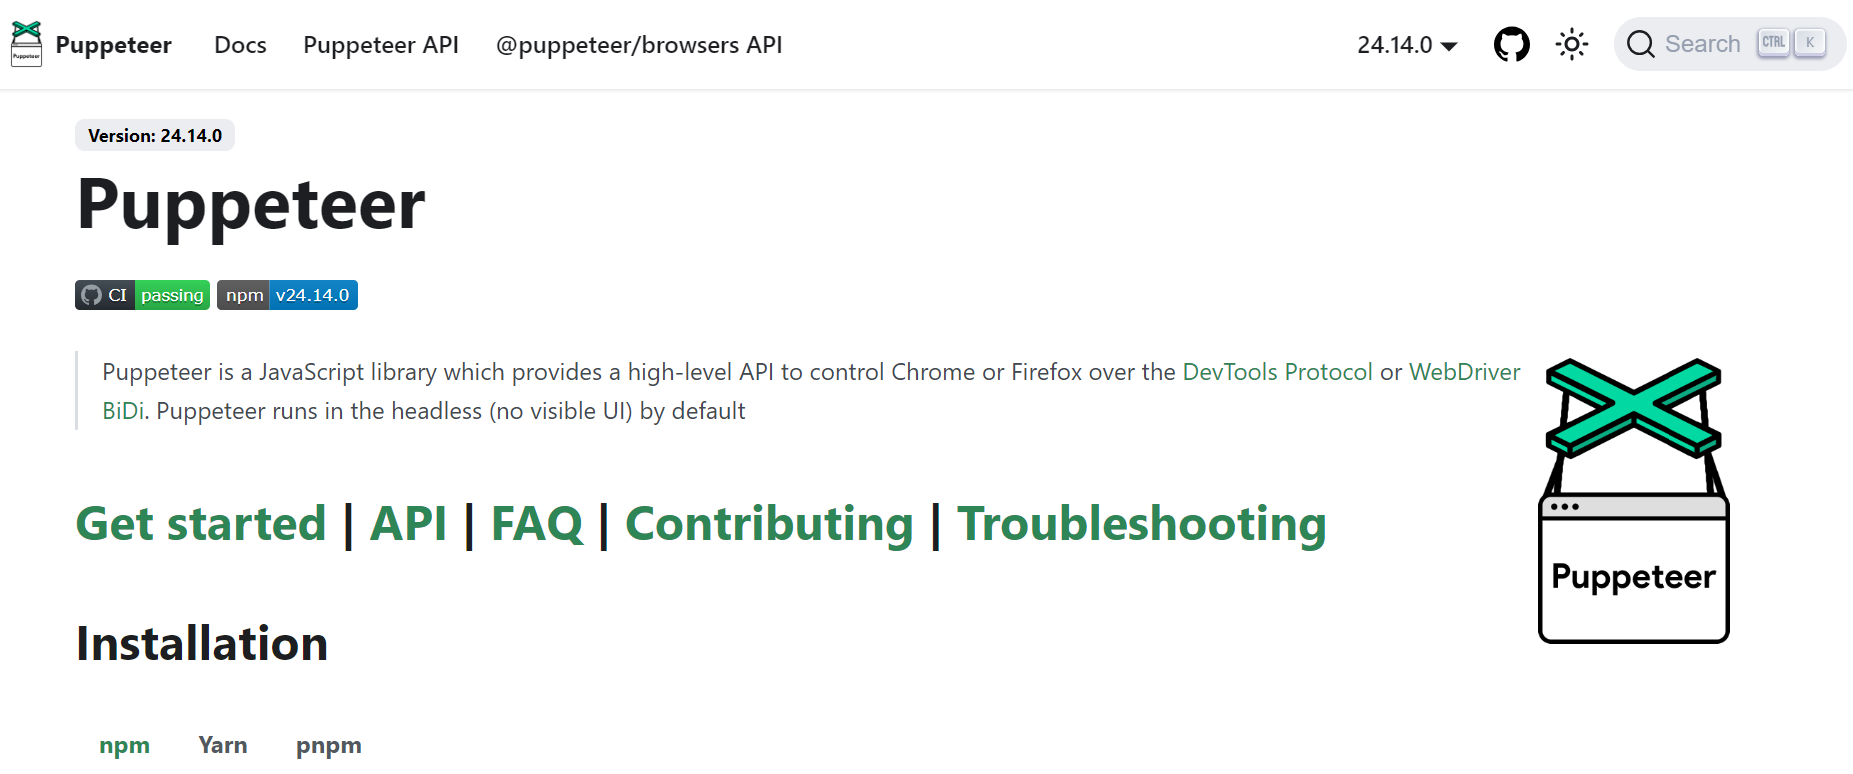
Task: Open the FAQ heading link
Action: [536, 524]
